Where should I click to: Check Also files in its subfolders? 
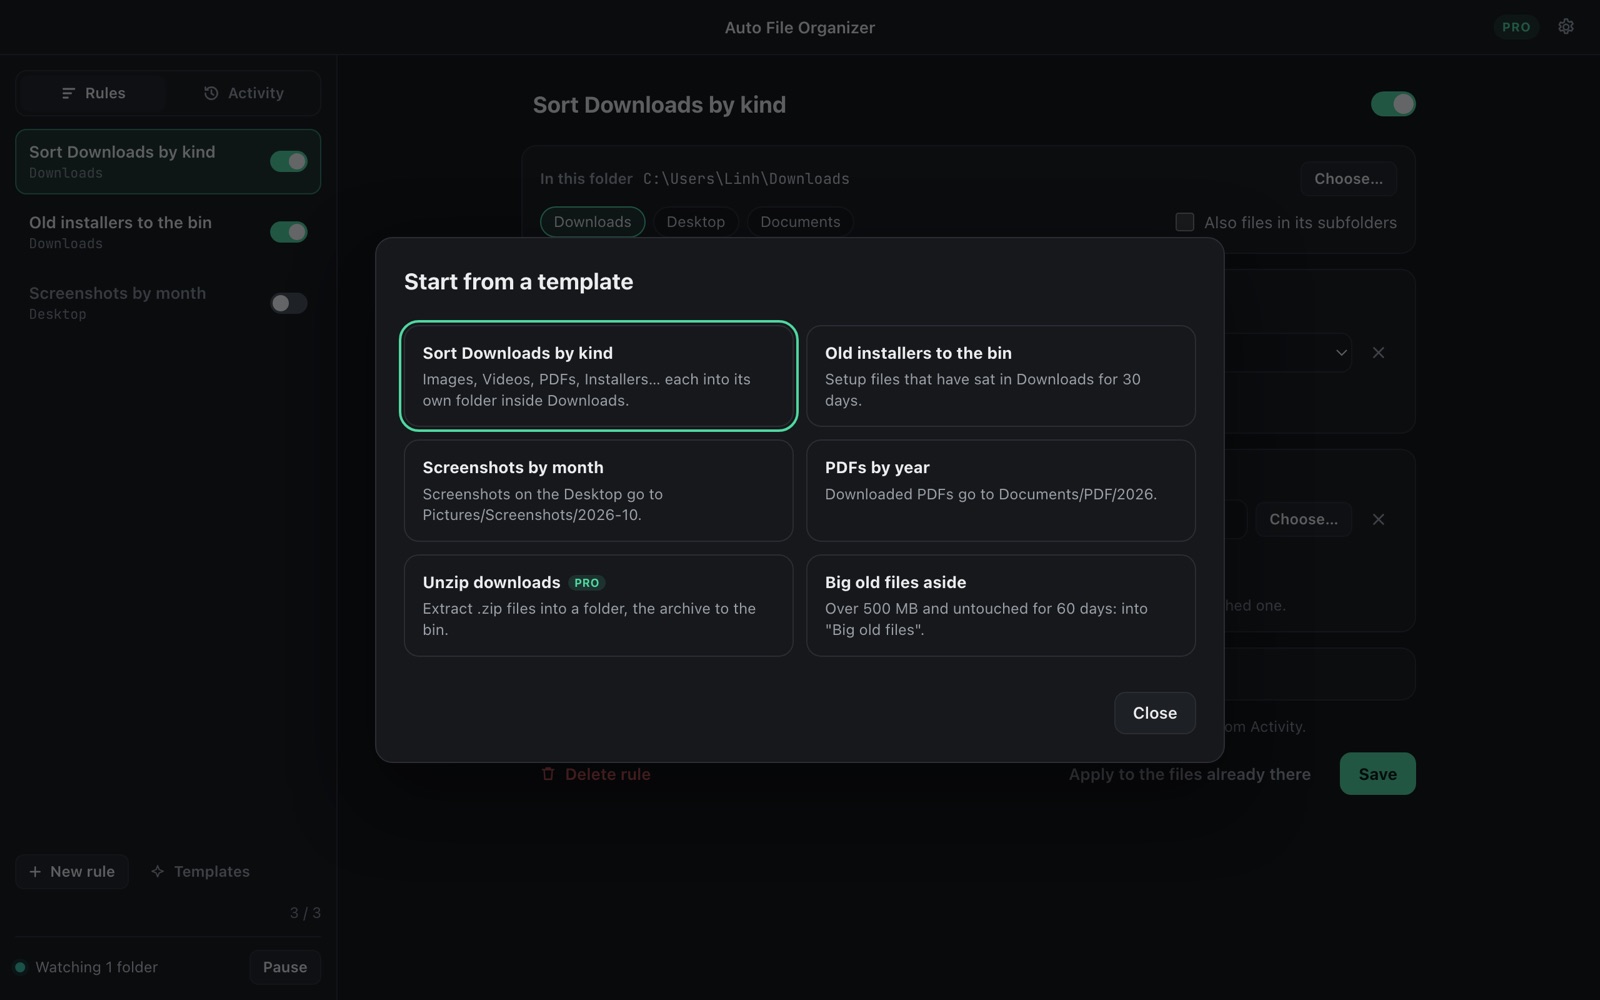pos(1185,222)
